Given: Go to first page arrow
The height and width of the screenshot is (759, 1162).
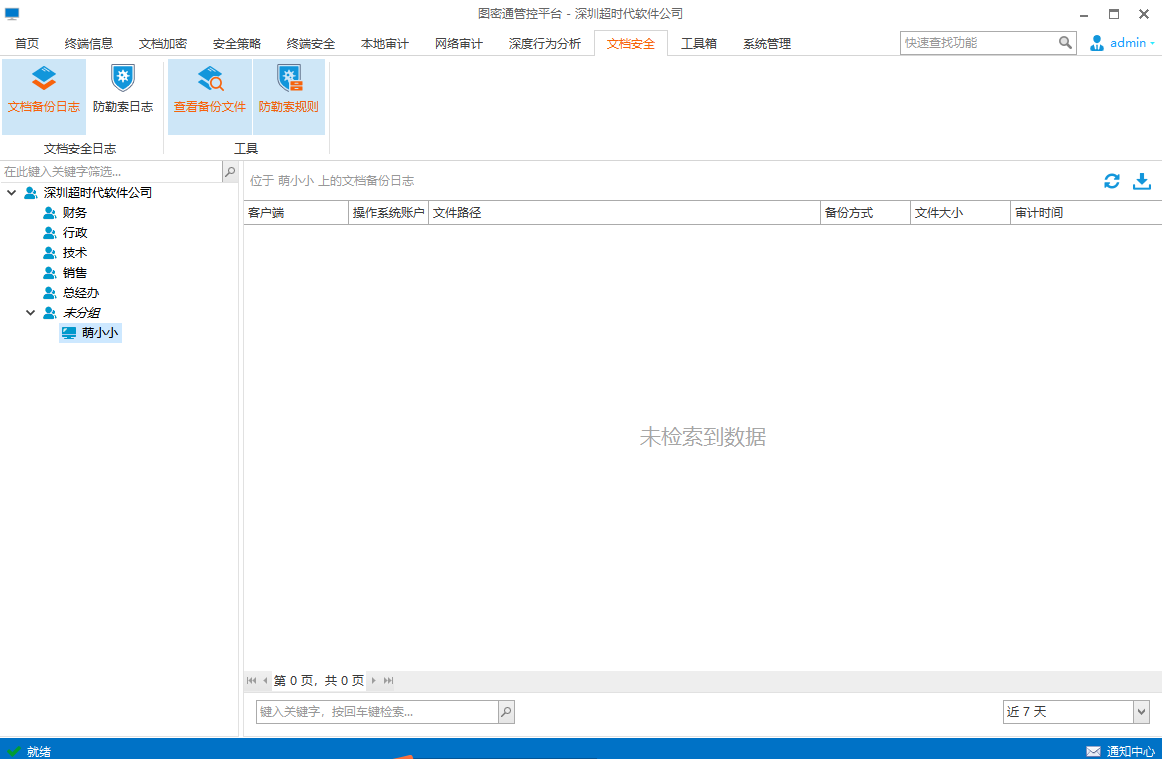Looking at the screenshot, I should pos(251,680).
